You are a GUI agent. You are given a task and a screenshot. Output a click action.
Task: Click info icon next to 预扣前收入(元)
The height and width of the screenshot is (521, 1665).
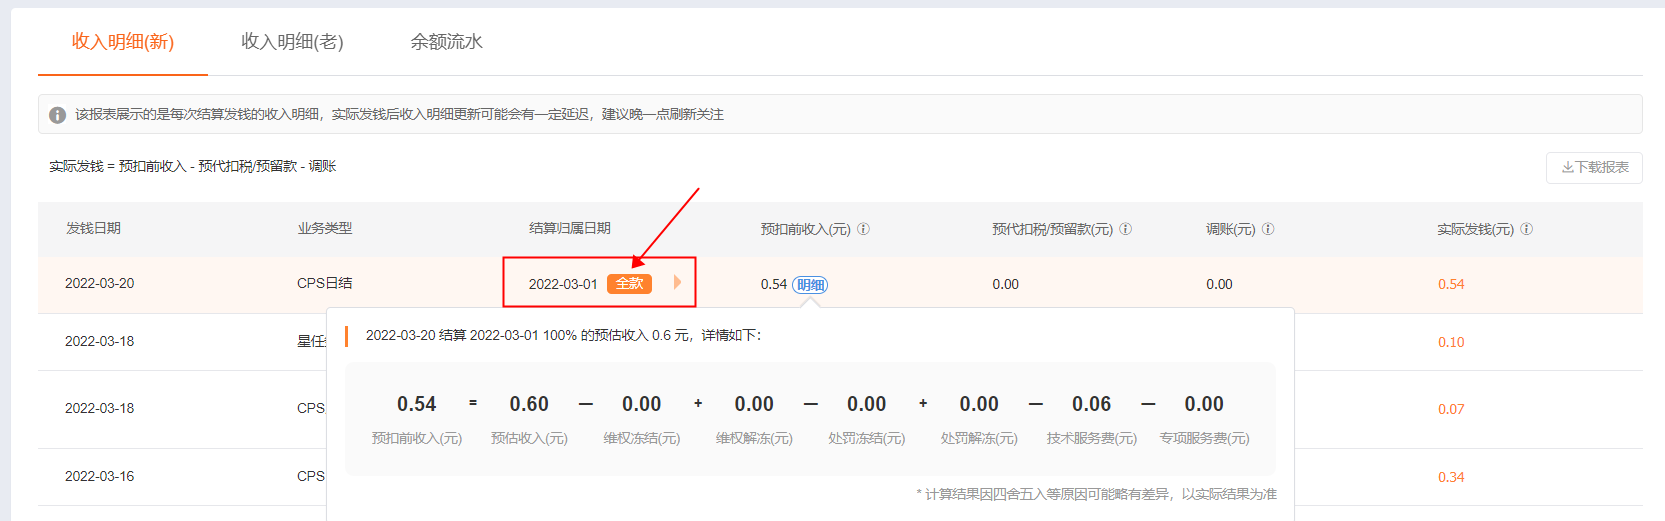pos(864,229)
